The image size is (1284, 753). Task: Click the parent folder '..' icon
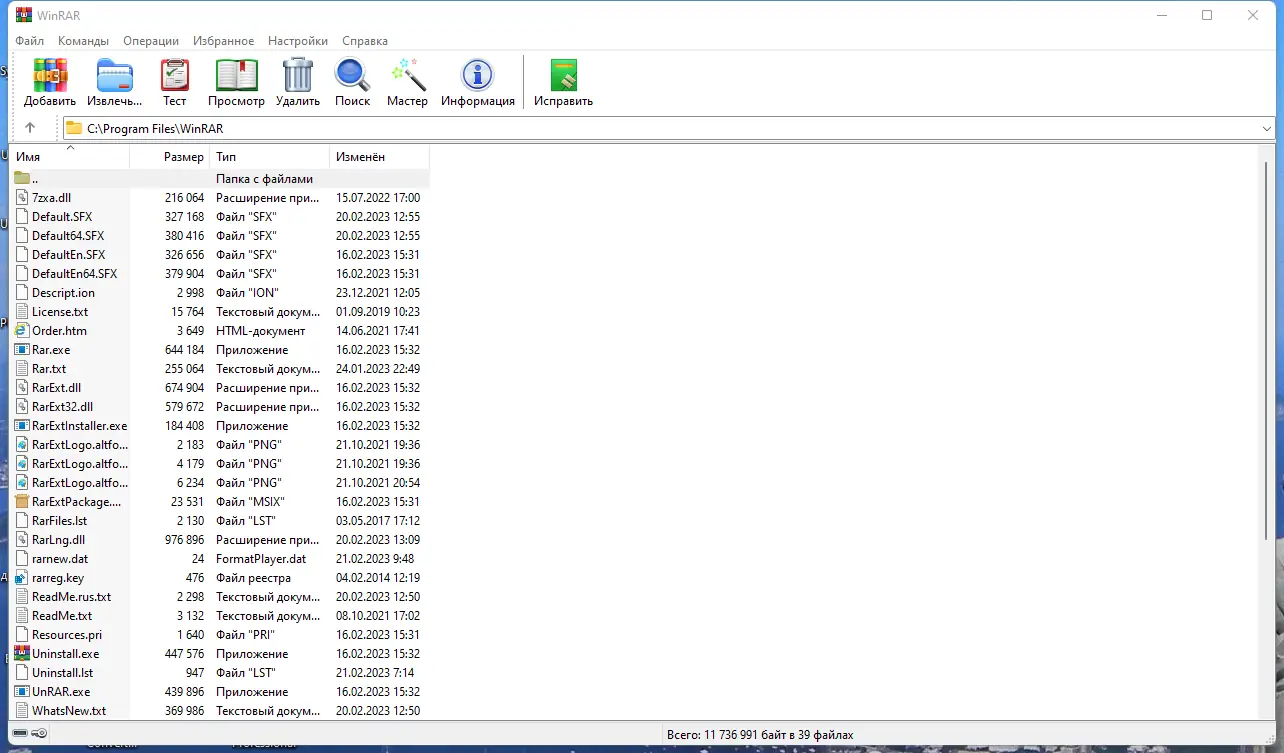point(22,179)
